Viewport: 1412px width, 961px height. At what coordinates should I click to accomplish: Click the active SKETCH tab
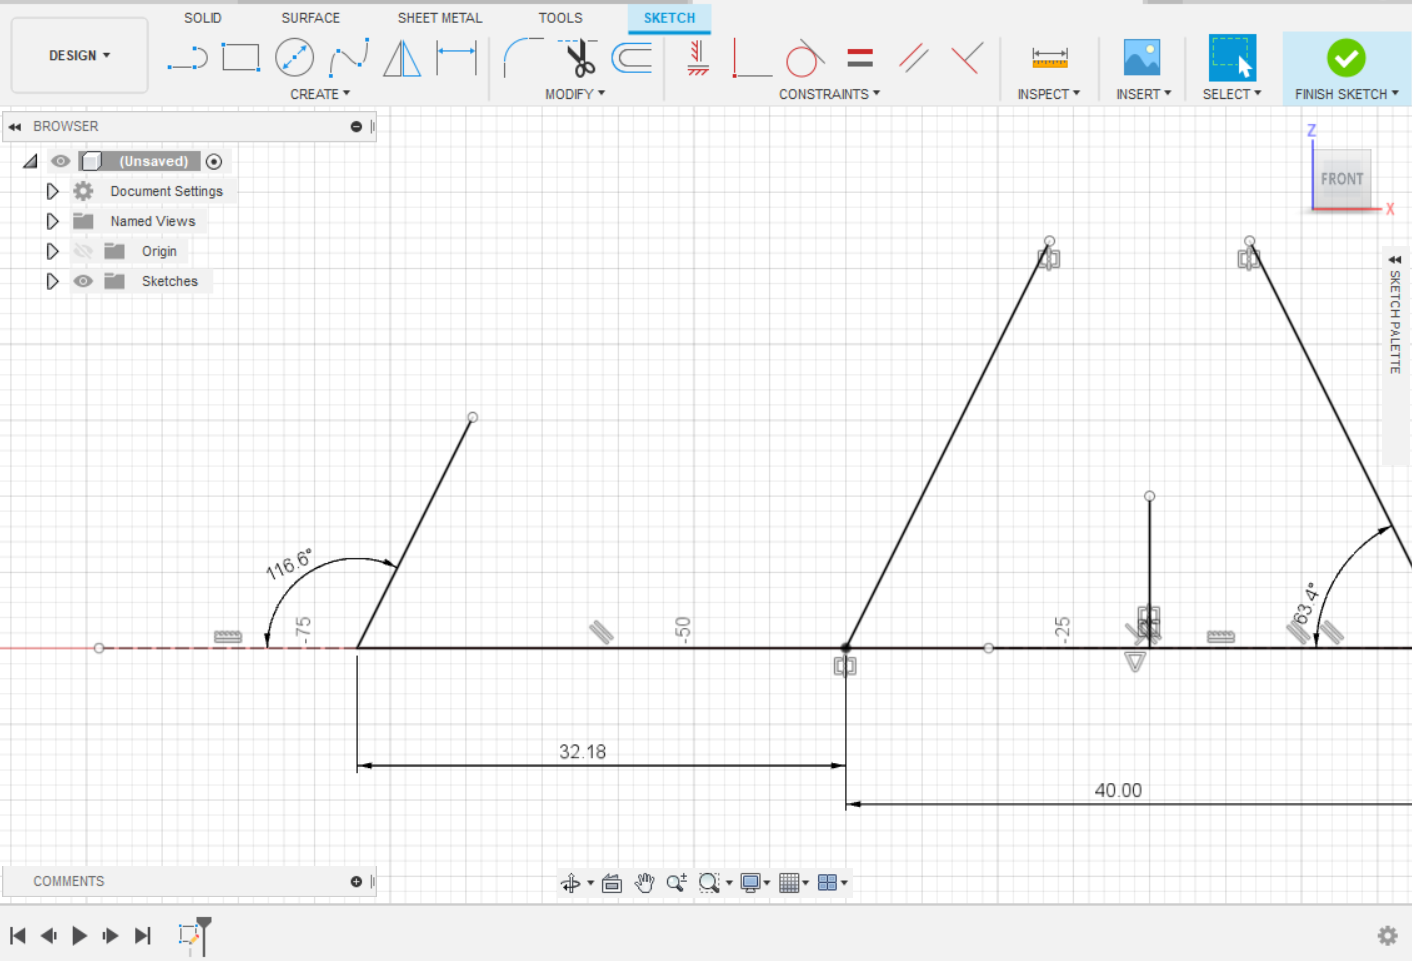pyautogui.click(x=669, y=18)
